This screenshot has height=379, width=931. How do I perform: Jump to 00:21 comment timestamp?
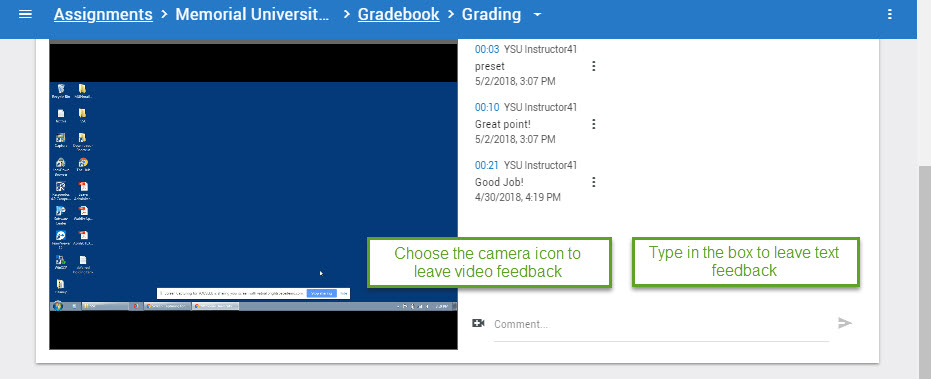point(487,165)
